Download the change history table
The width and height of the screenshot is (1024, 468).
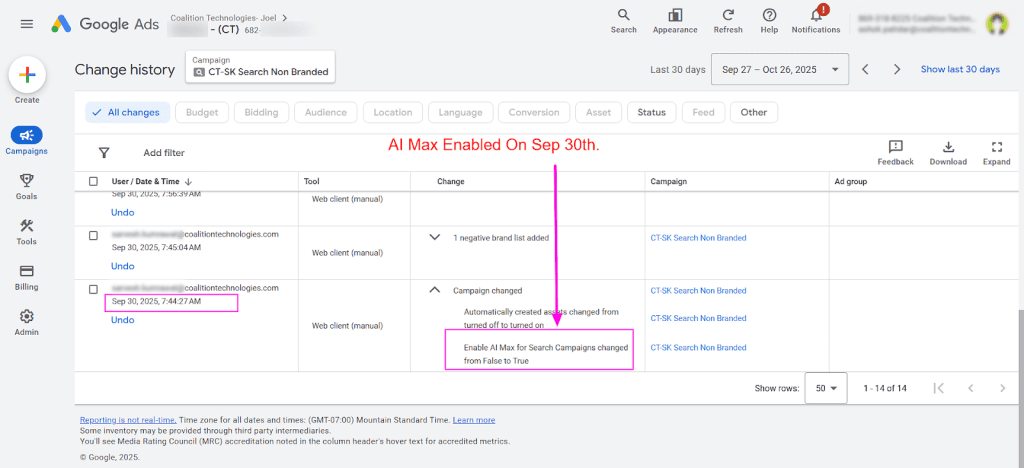[948, 153]
